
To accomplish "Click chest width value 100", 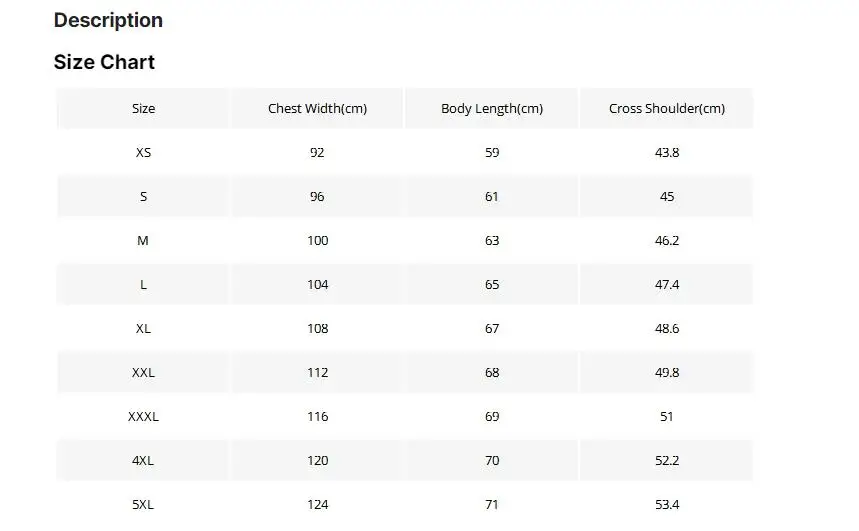I will click(x=317, y=241).
